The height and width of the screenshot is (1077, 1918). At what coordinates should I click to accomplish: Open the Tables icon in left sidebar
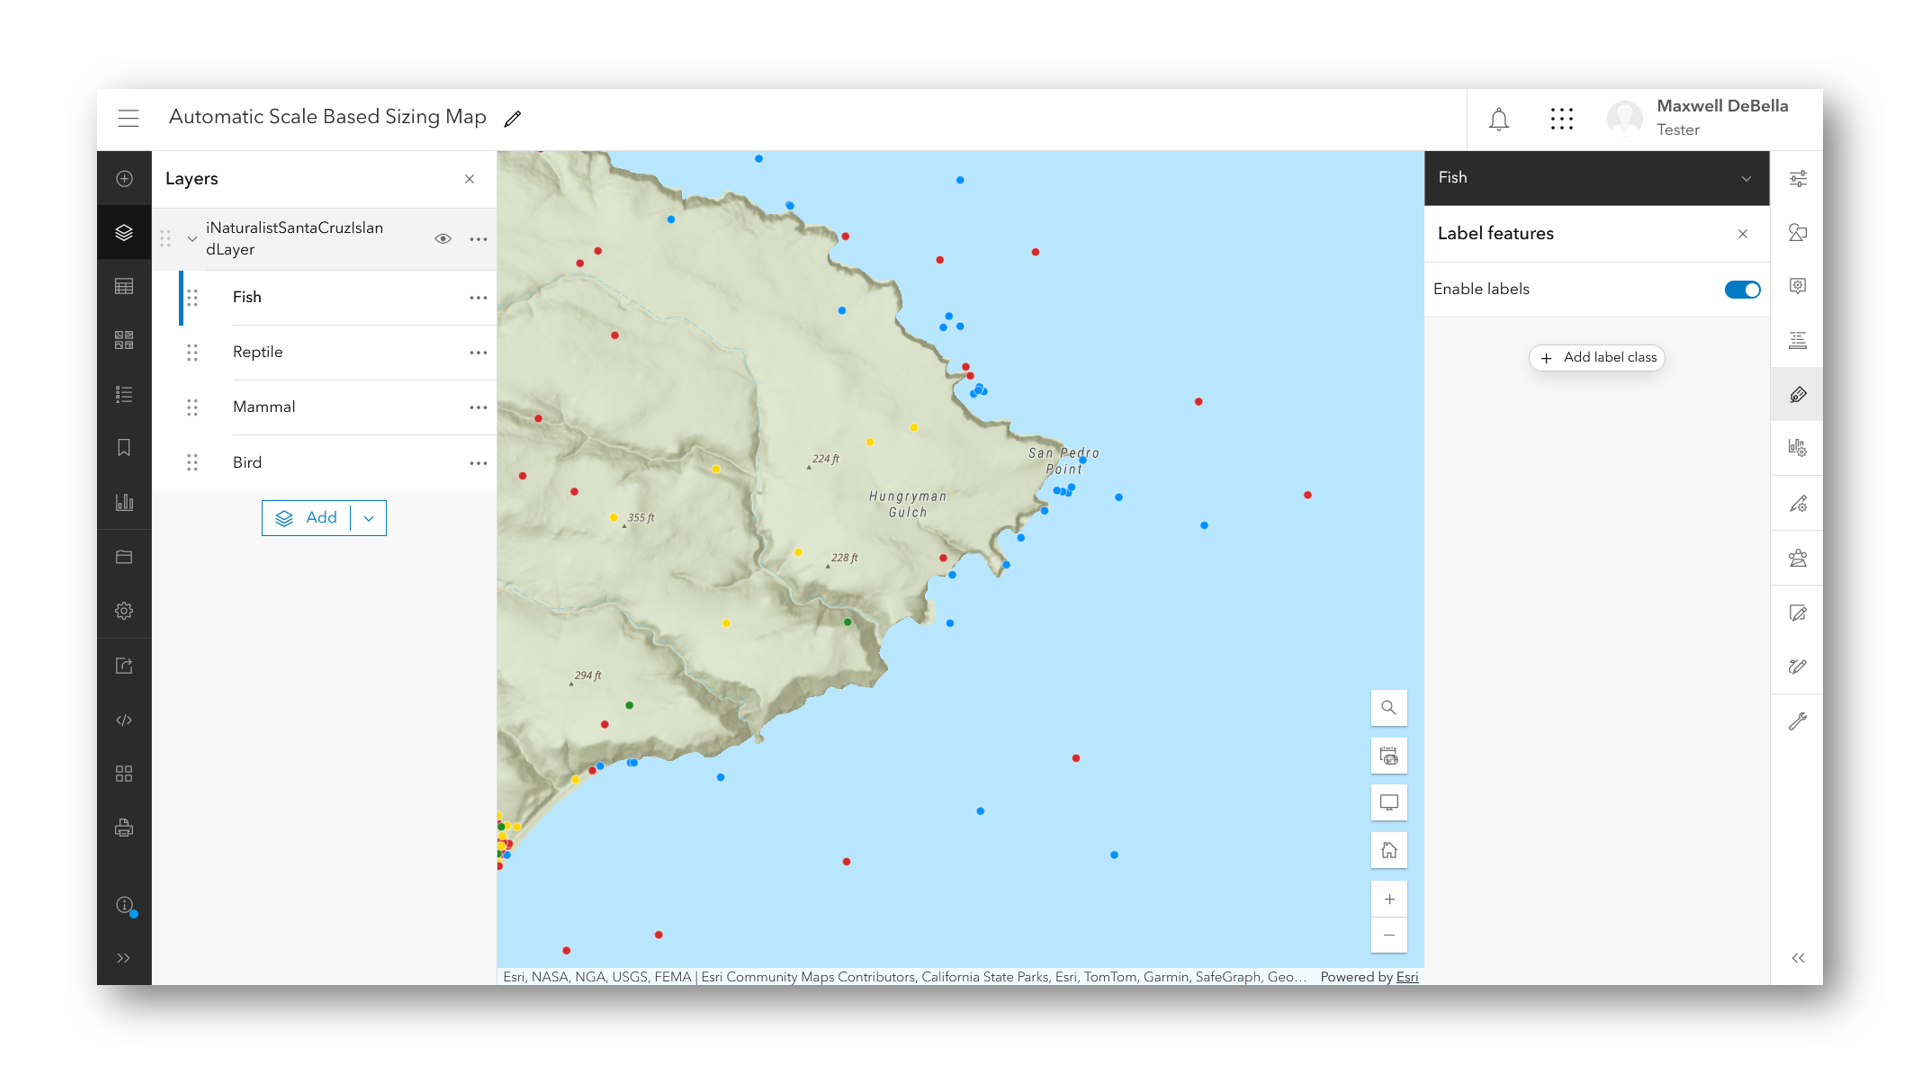(x=124, y=287)
